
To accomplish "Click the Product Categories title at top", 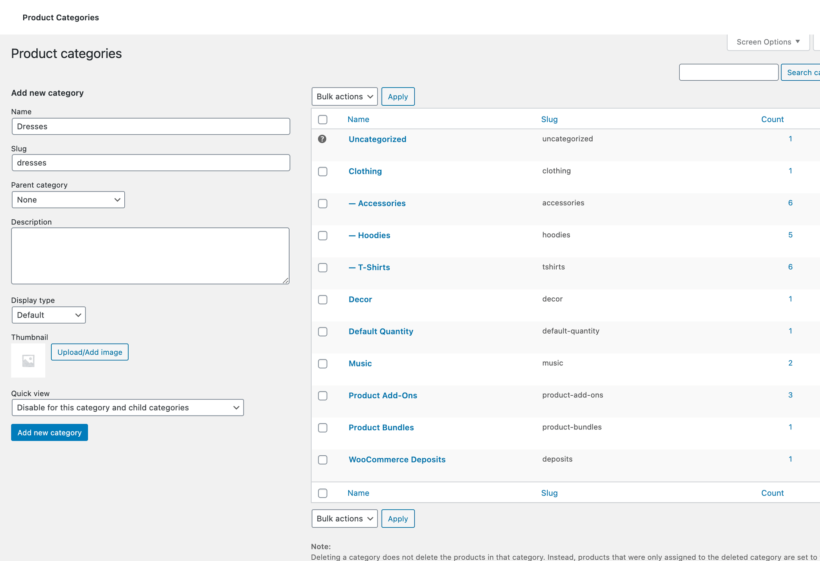I will [x=61, y=17].
